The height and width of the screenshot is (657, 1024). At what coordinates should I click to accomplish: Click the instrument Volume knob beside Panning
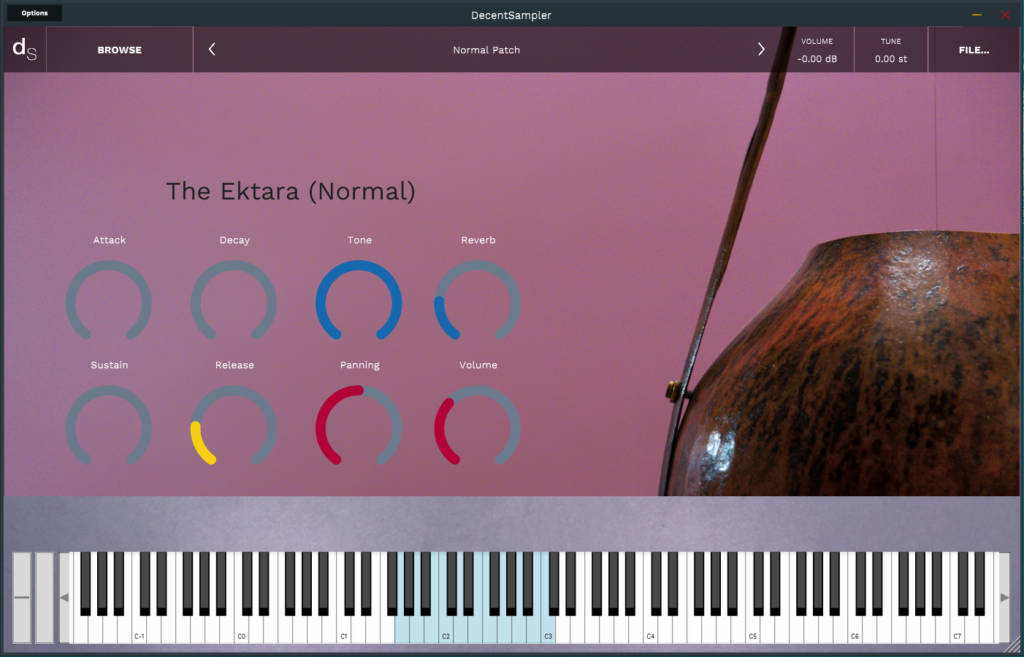pyautogui.click(x=477, y=427)
